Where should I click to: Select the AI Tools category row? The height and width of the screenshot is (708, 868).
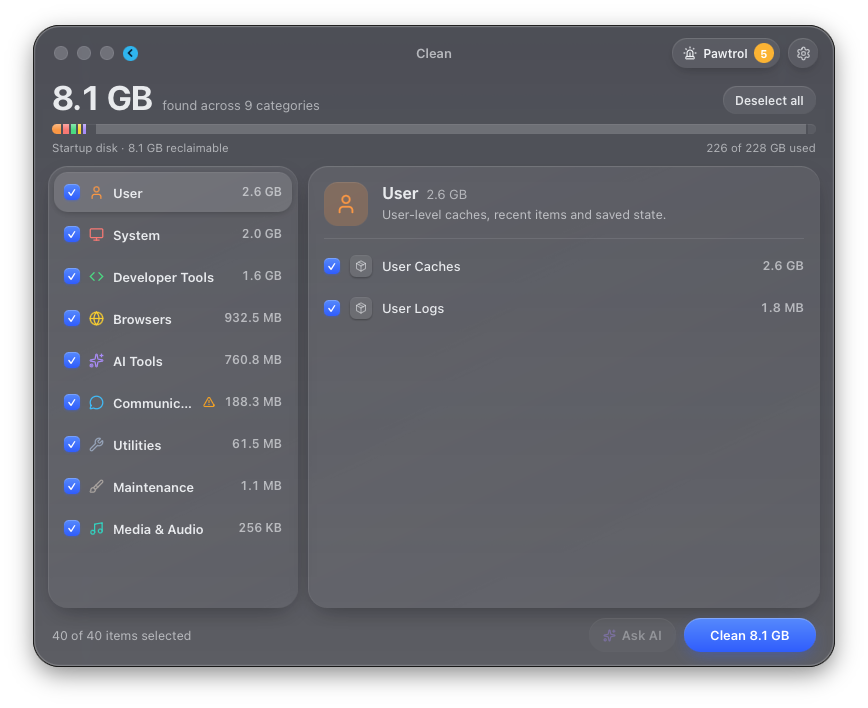pos(173,360)
